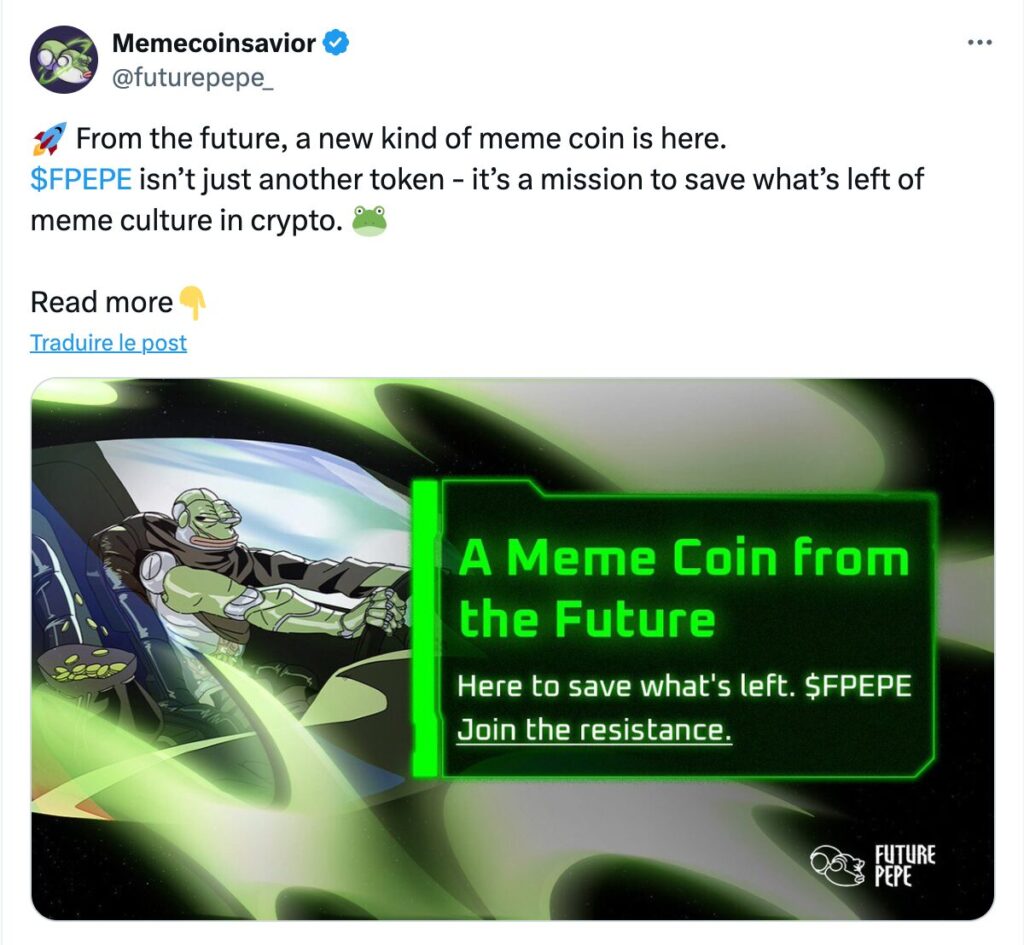Click the bowl of gold coins
The height and width of the screenshot is (945, 1024).
[x=92, y=667]
